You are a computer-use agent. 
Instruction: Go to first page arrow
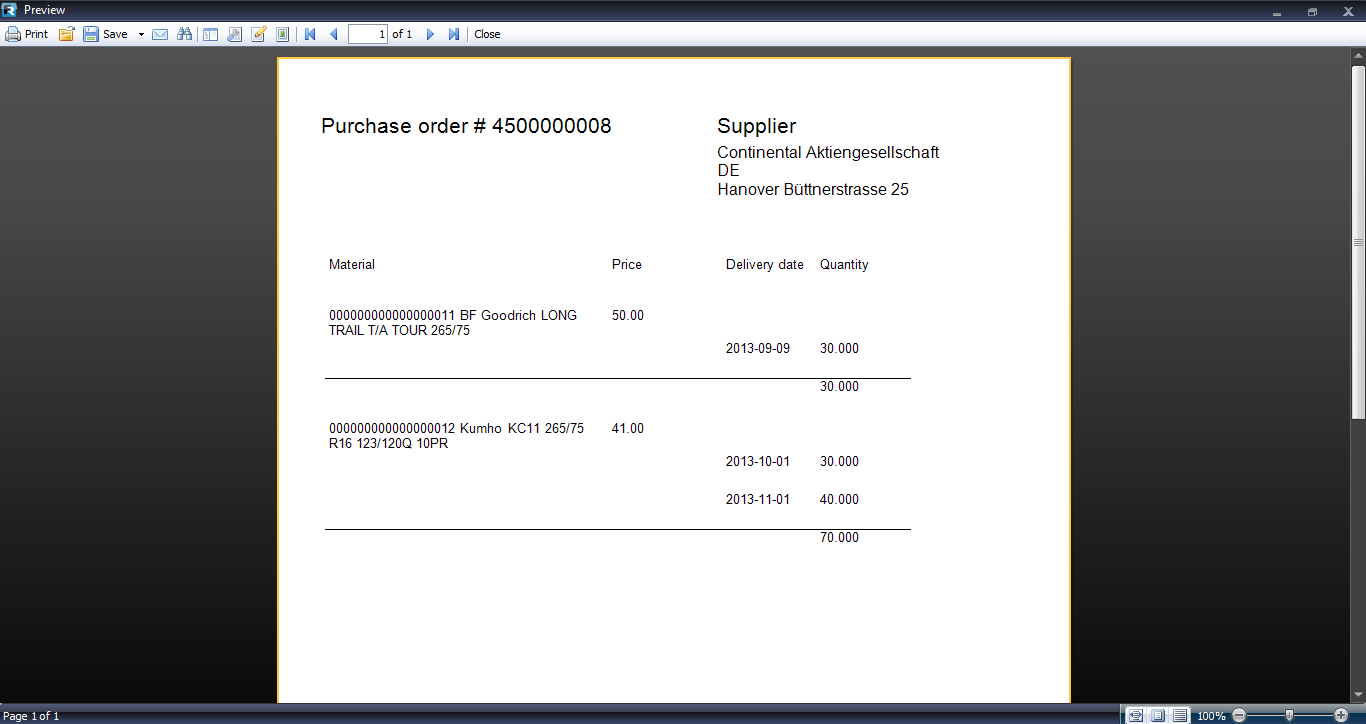(310, 34)
